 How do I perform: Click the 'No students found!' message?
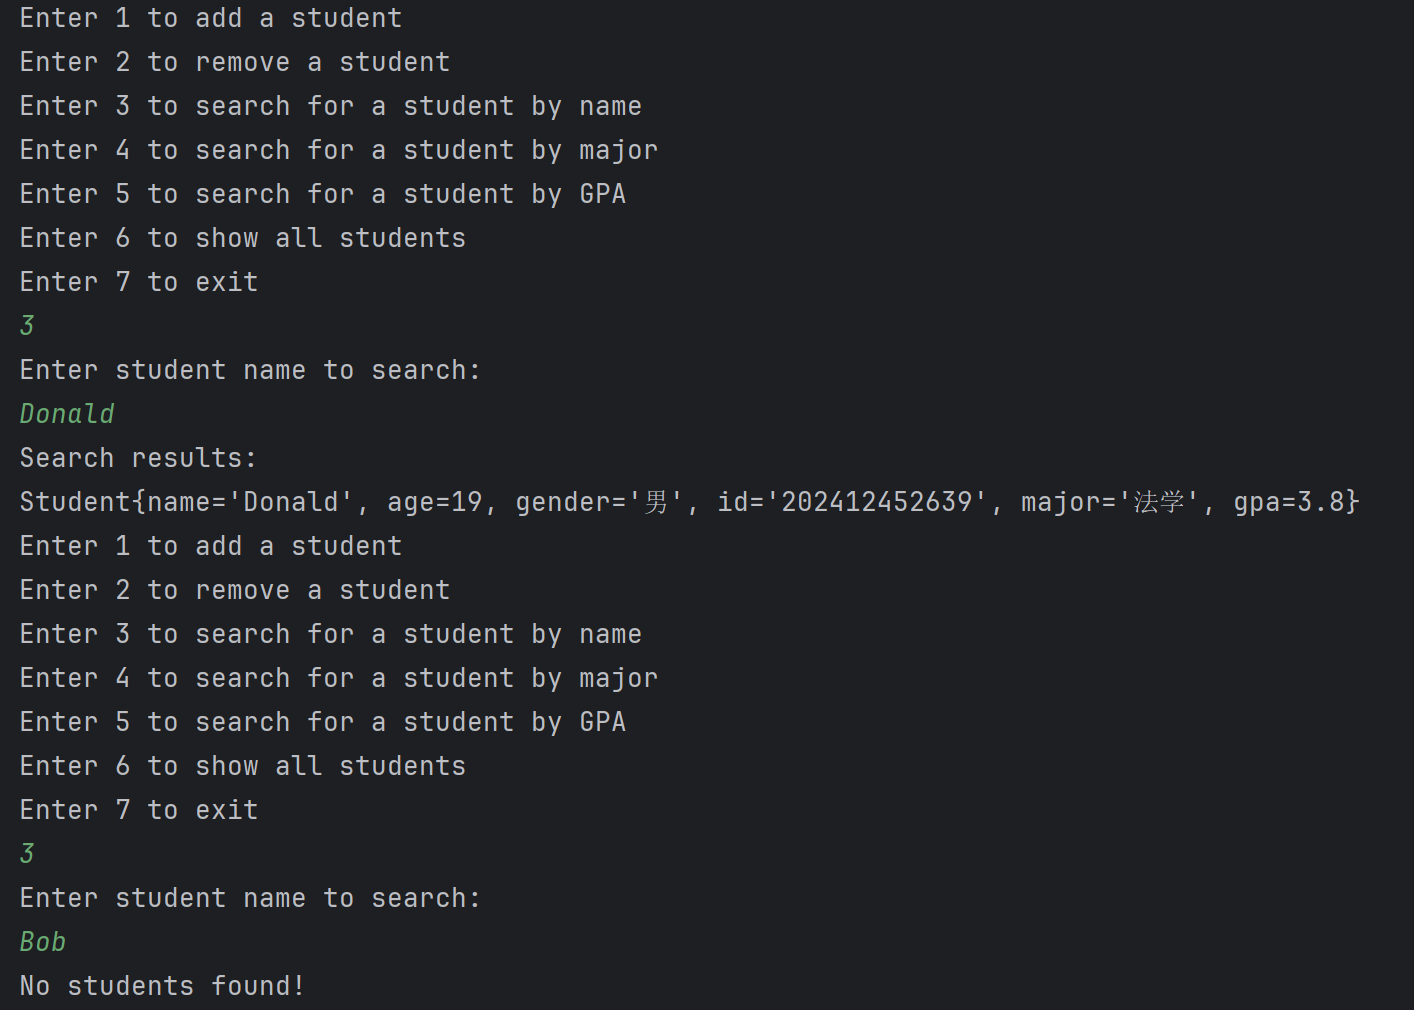162,986
